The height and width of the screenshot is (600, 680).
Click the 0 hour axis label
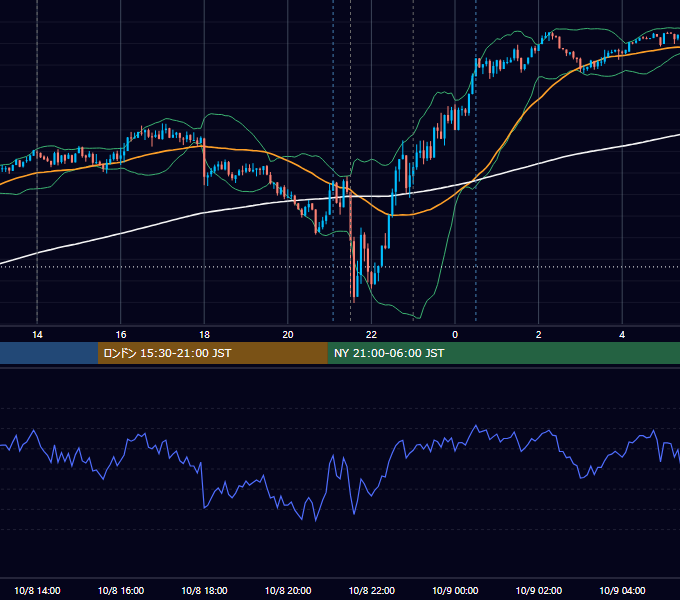[455, 335]
